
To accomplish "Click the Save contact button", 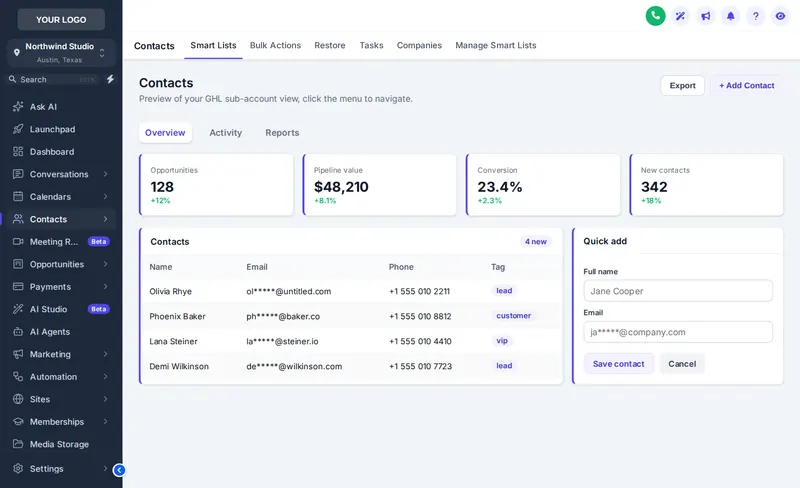I will [x=618, y=364].
